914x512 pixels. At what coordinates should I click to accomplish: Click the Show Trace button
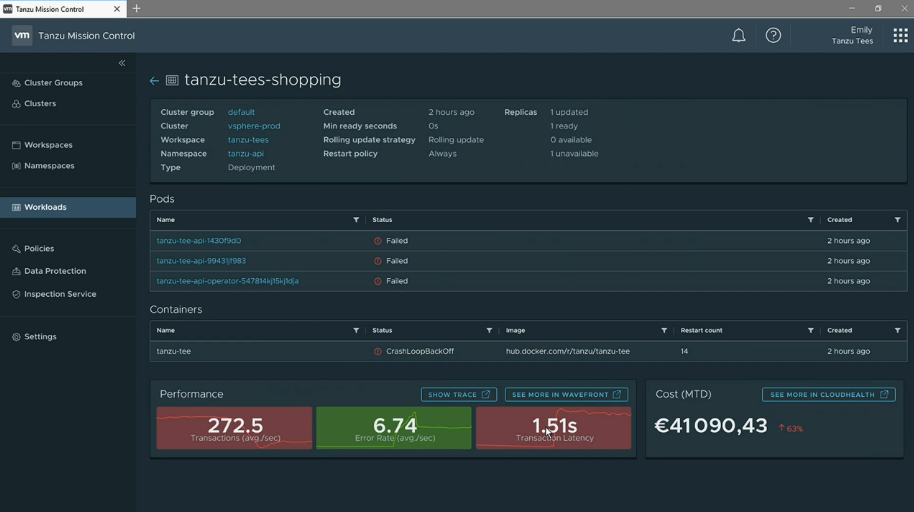pos(459,395)
